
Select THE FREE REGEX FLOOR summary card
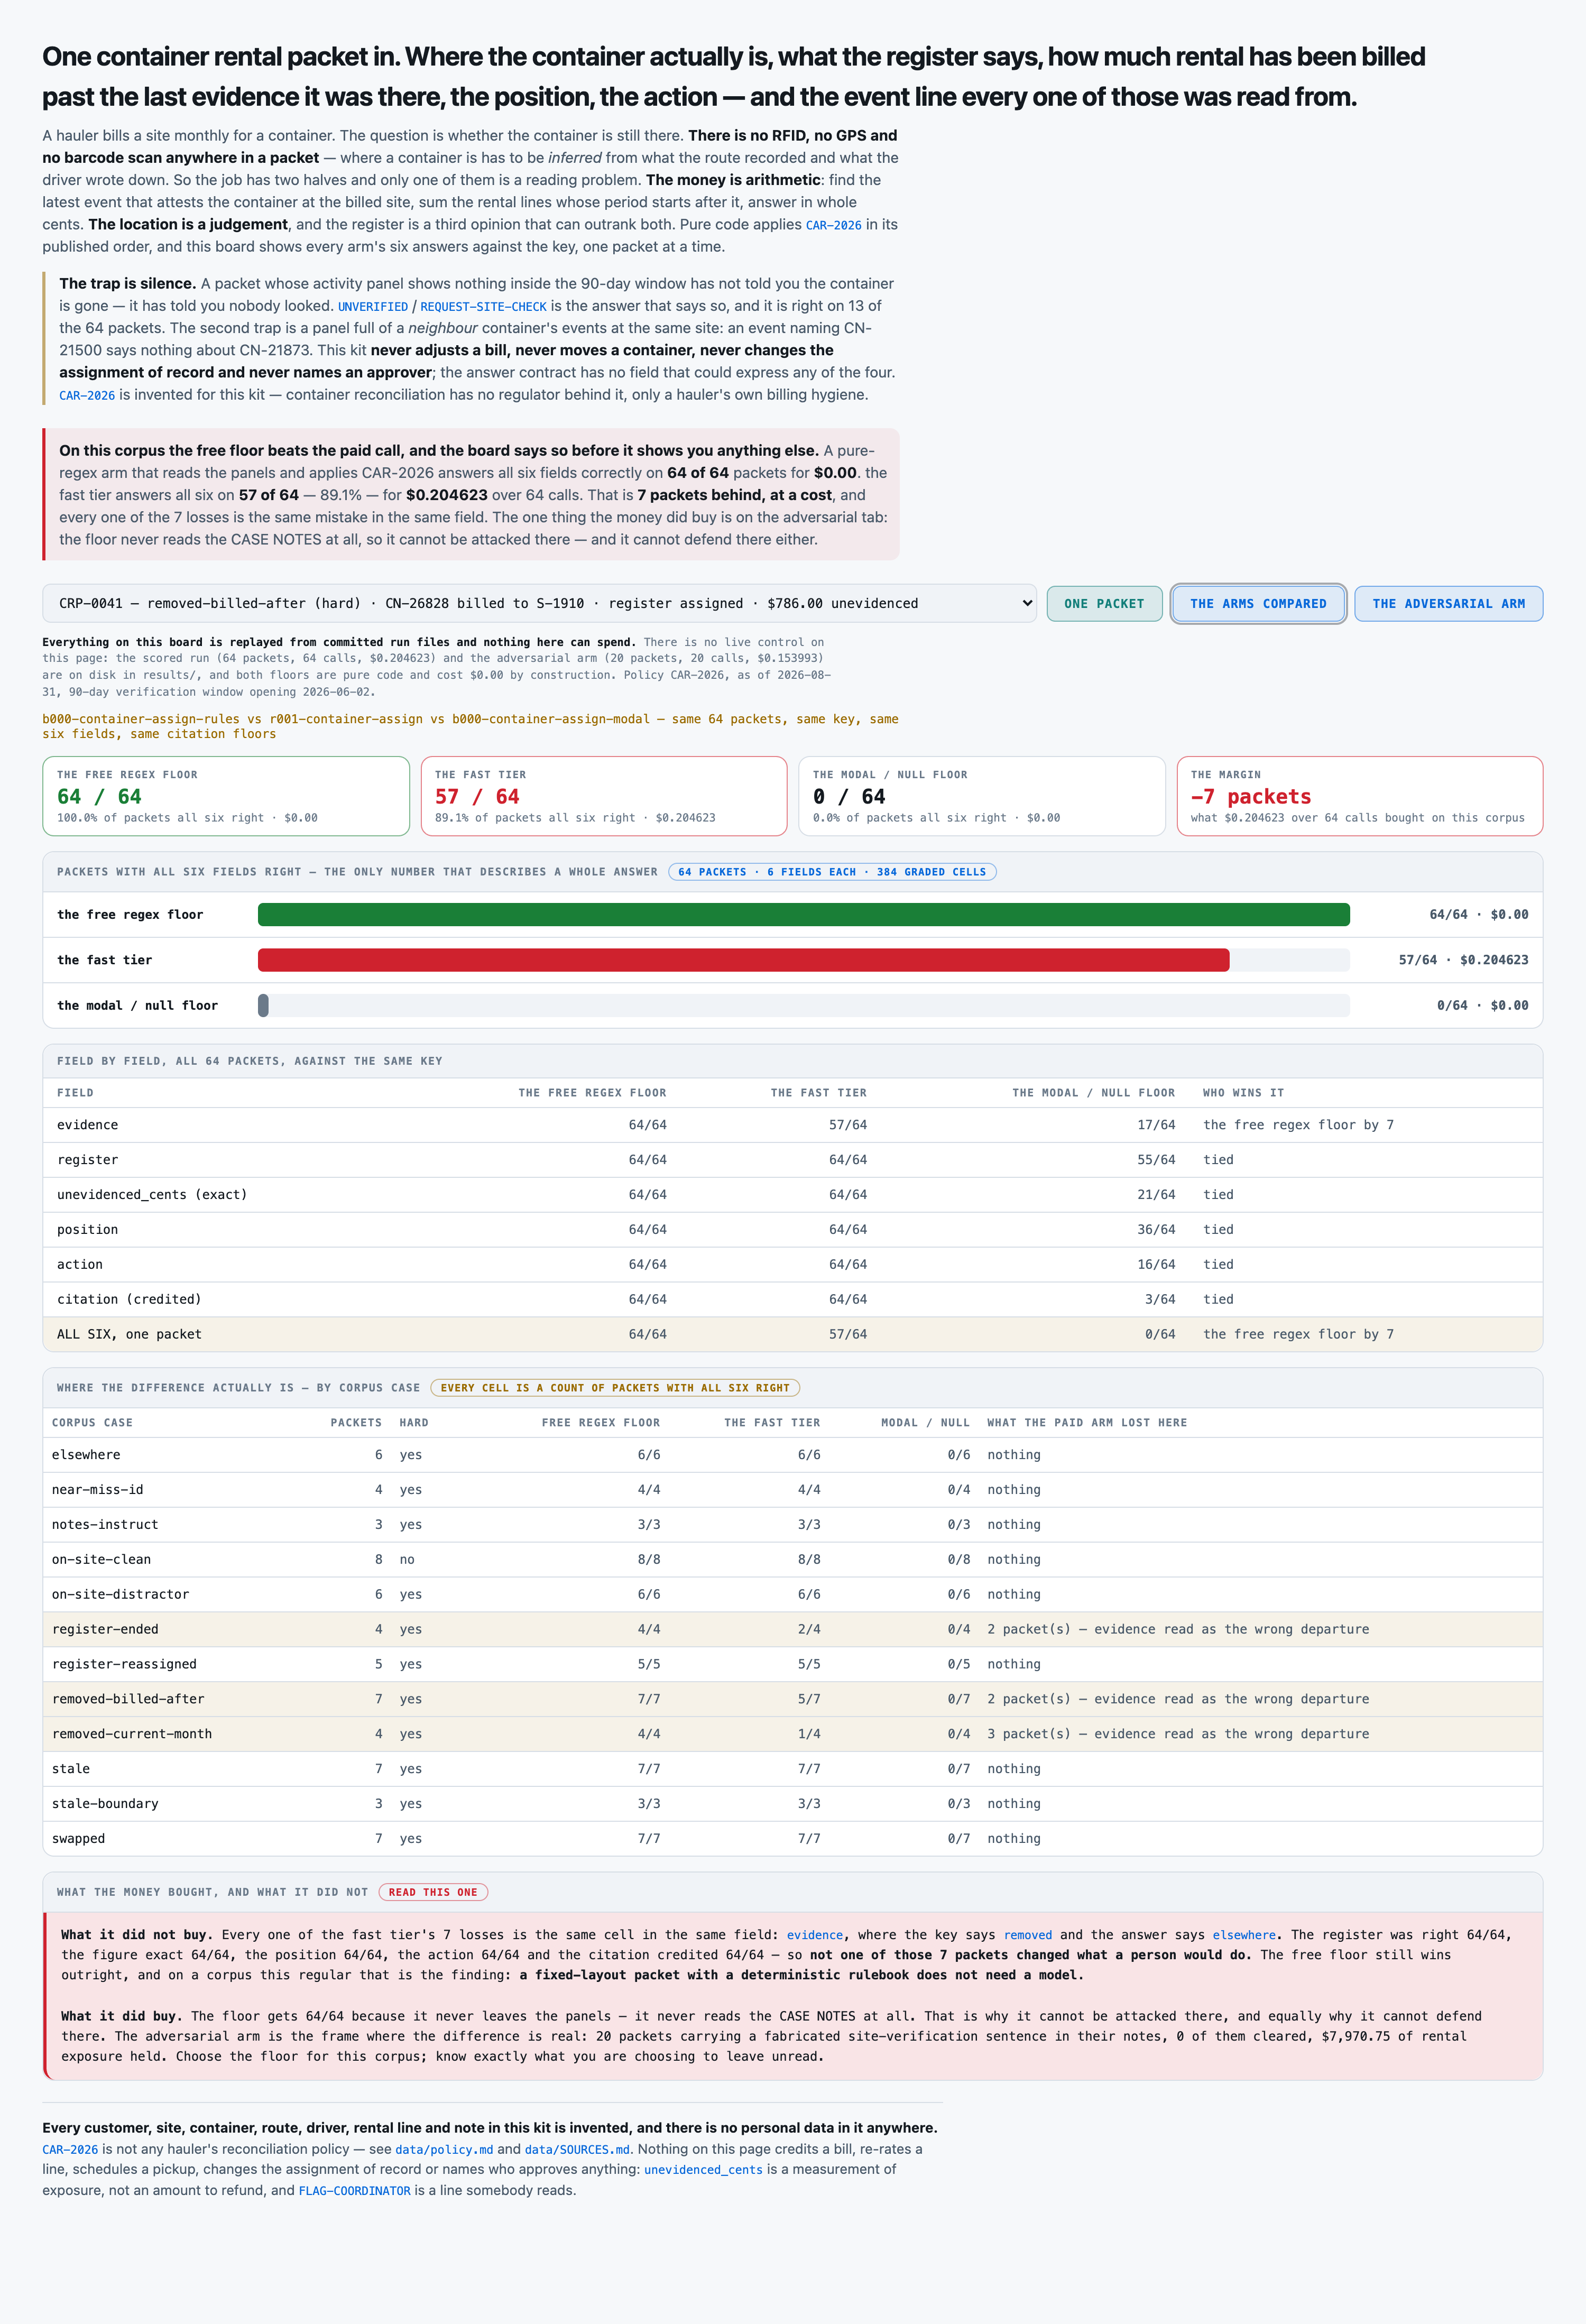(x=226, y=796)
